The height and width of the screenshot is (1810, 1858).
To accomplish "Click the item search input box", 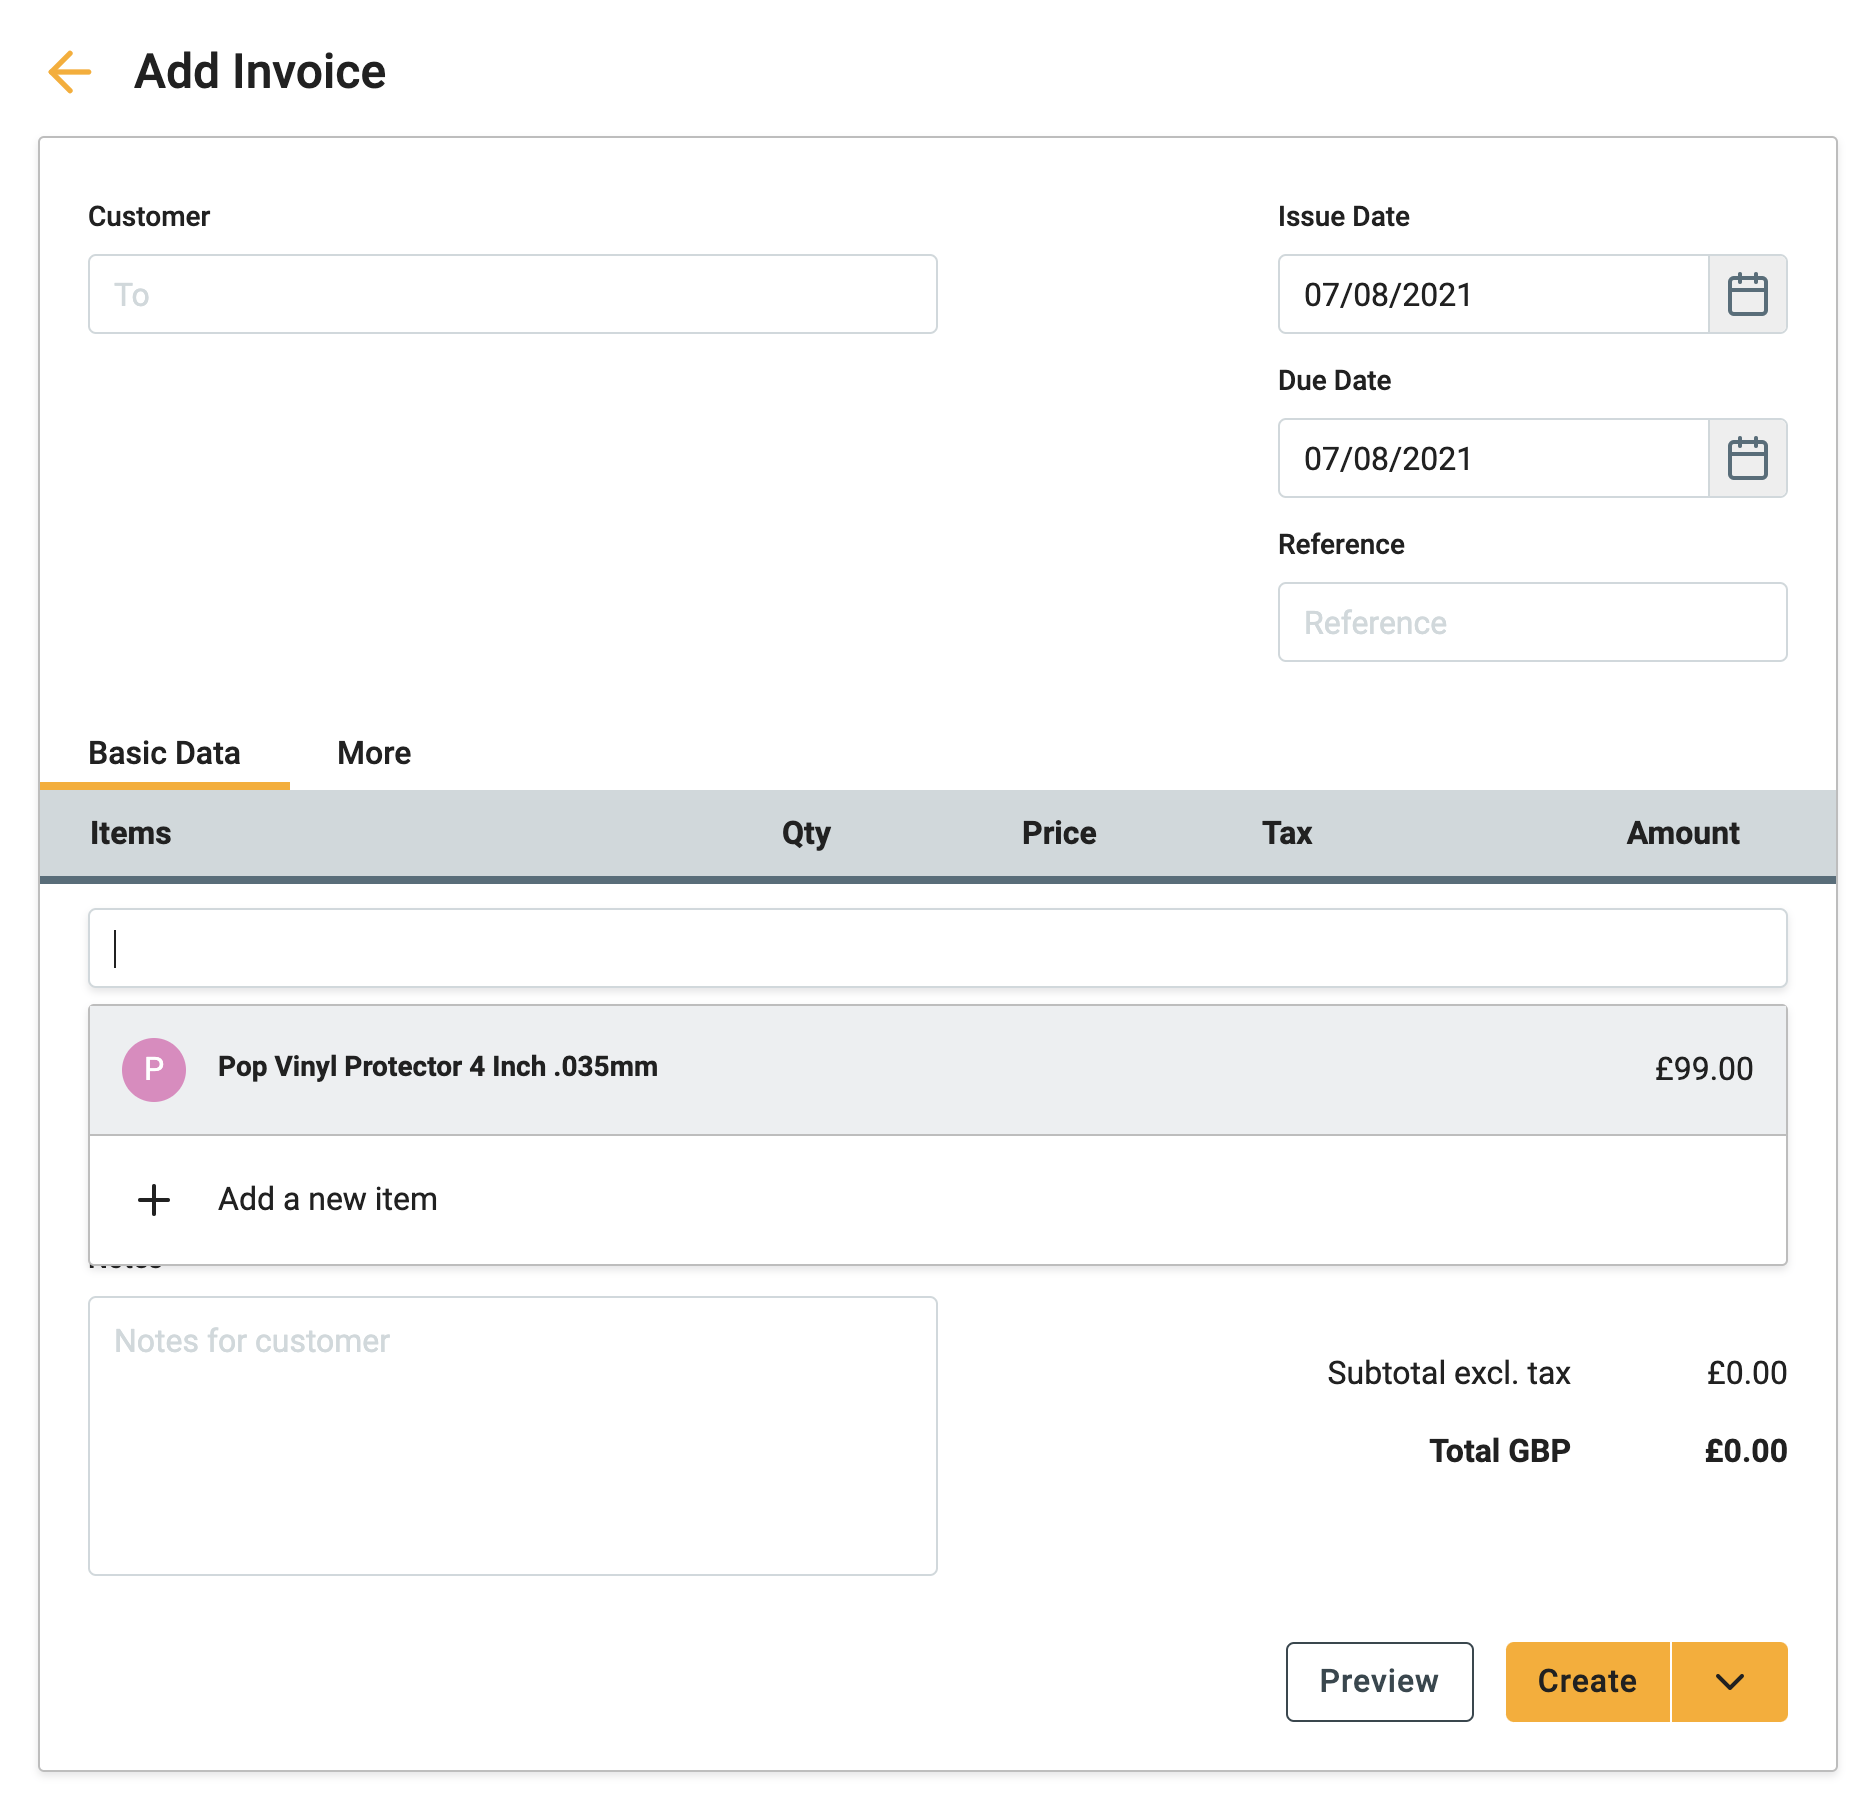I will tap(937, 948).
